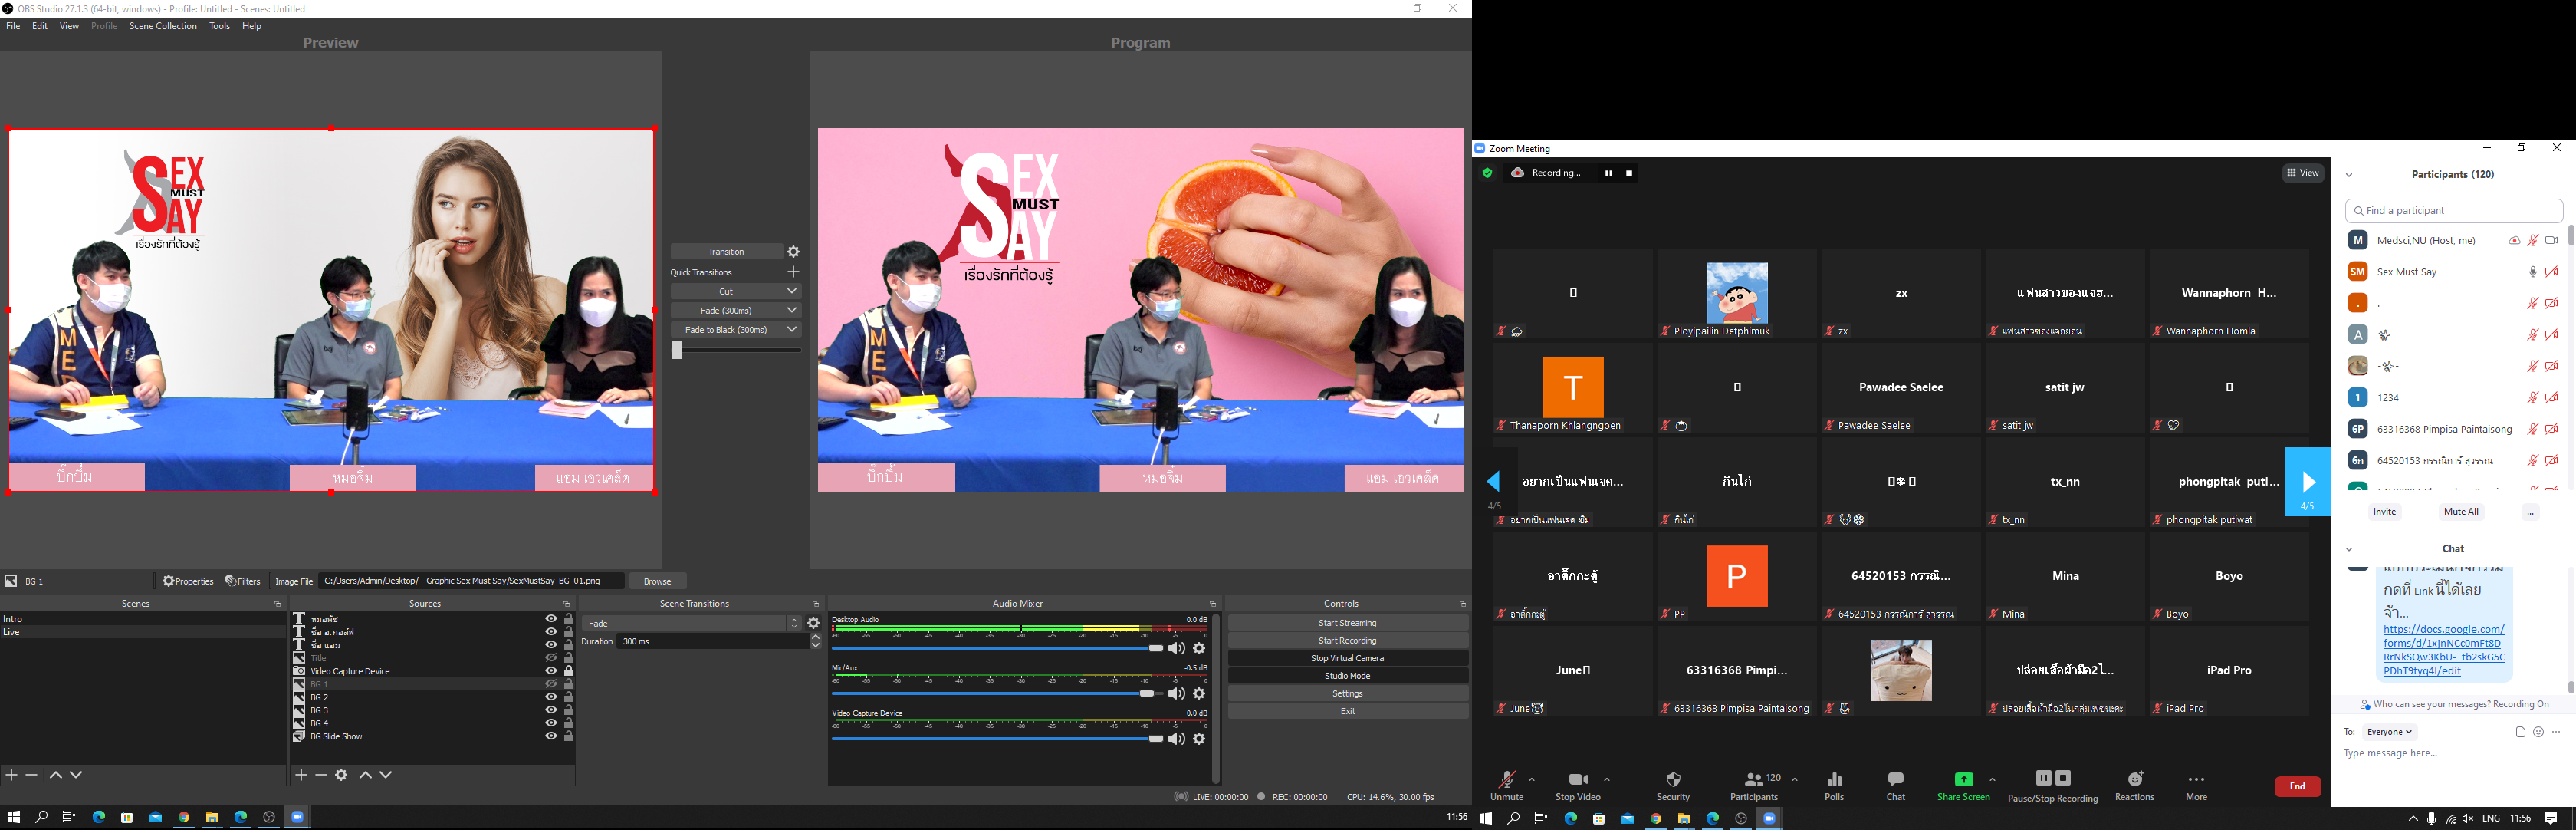Viewport: 2576px width, 830px height.
Task: Collapse the Zoom Chat panel
Action: click(2349, 549)
